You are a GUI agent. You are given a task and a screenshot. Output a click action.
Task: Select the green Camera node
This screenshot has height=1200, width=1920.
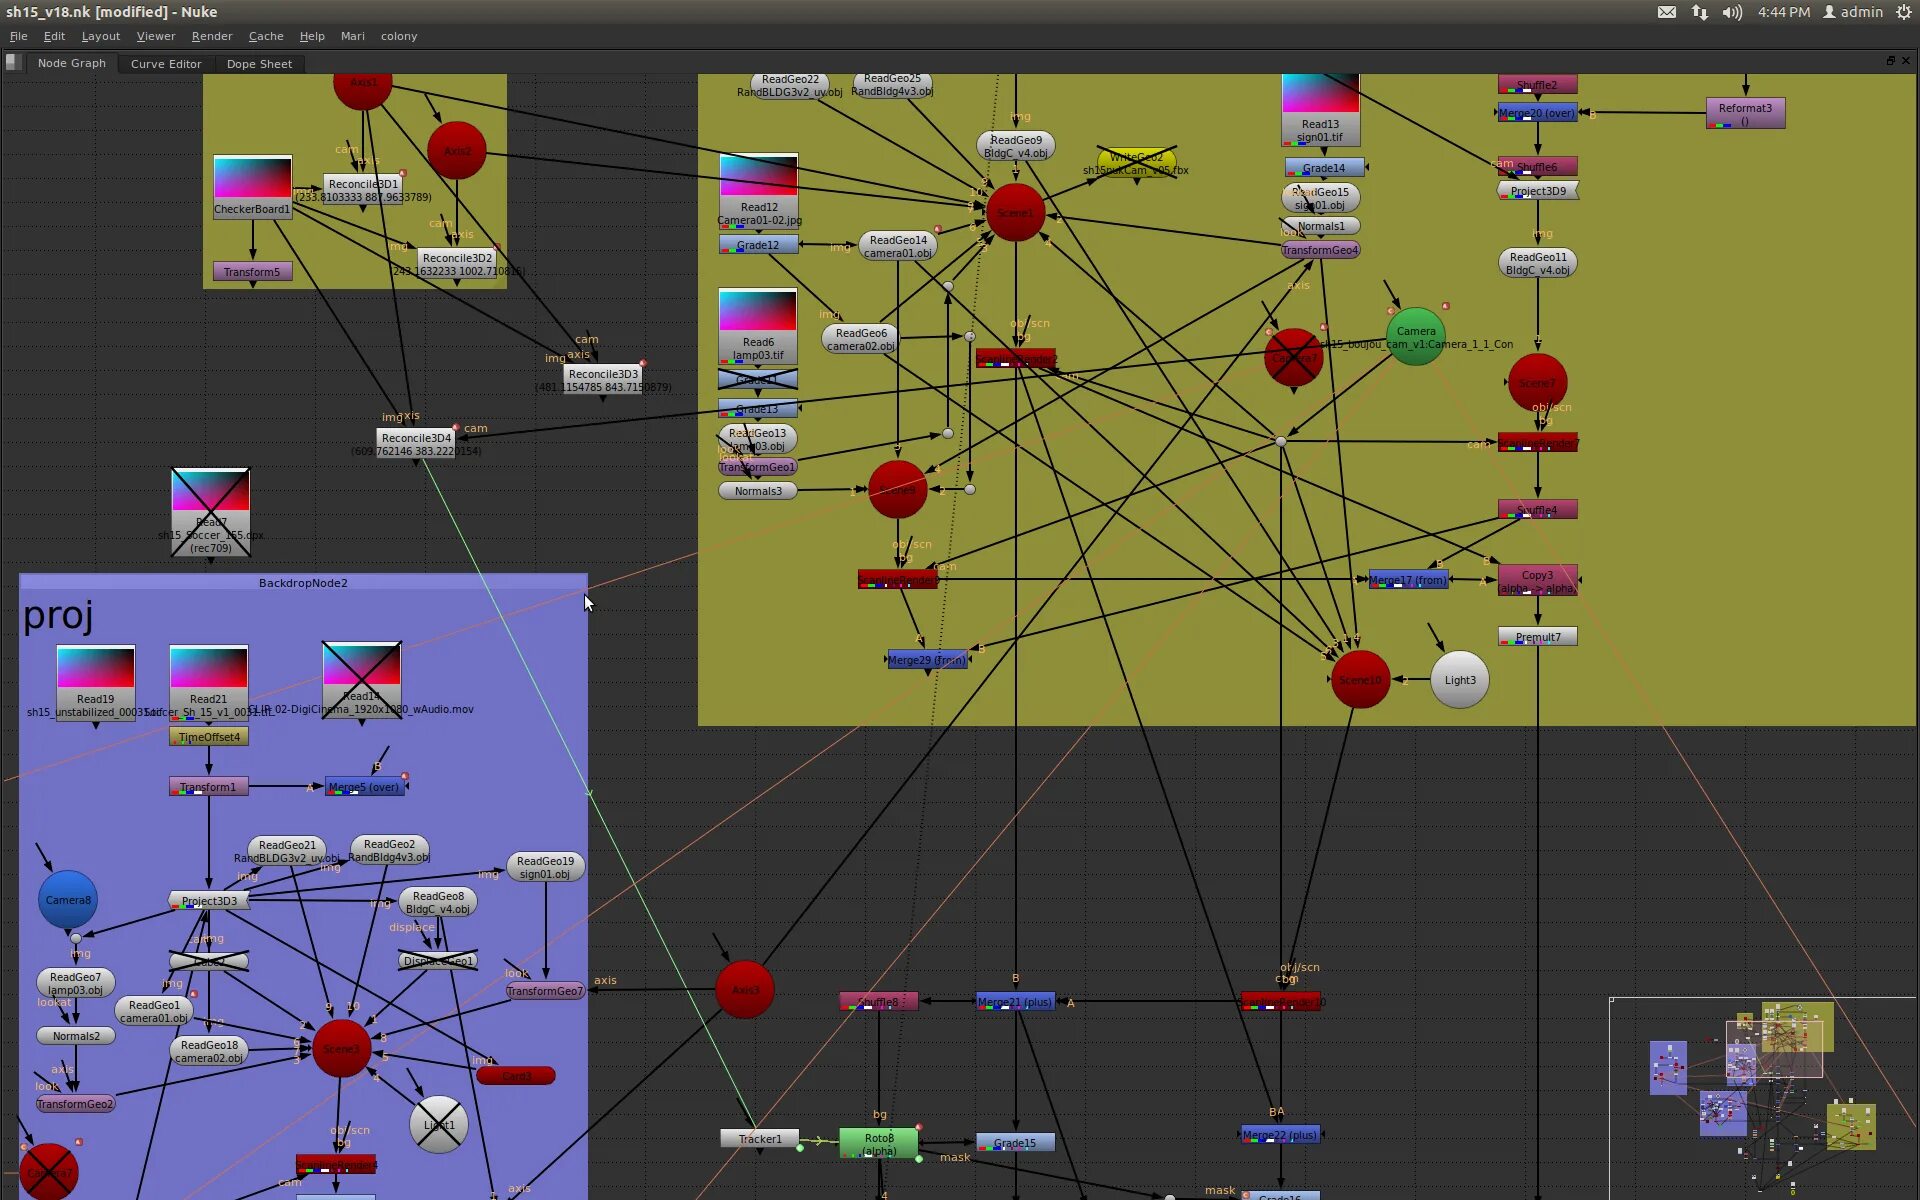[x=1416, y=336]
